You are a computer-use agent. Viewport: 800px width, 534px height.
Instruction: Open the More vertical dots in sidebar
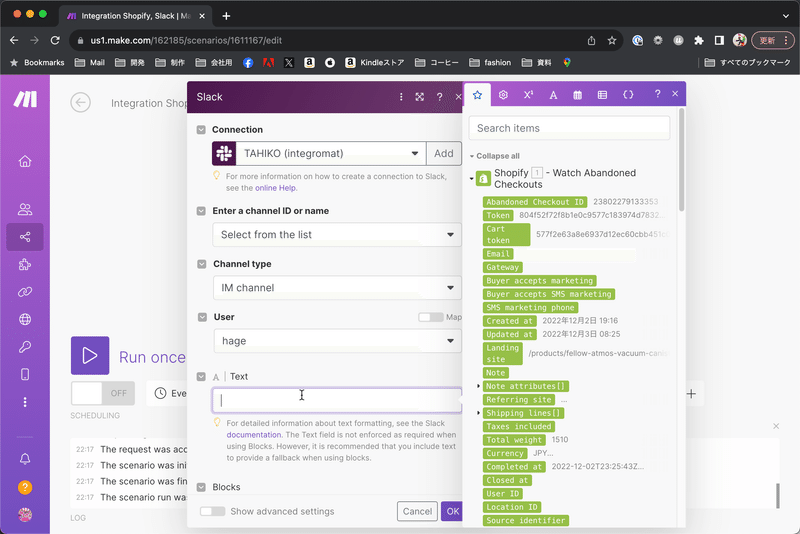point(24,402)
